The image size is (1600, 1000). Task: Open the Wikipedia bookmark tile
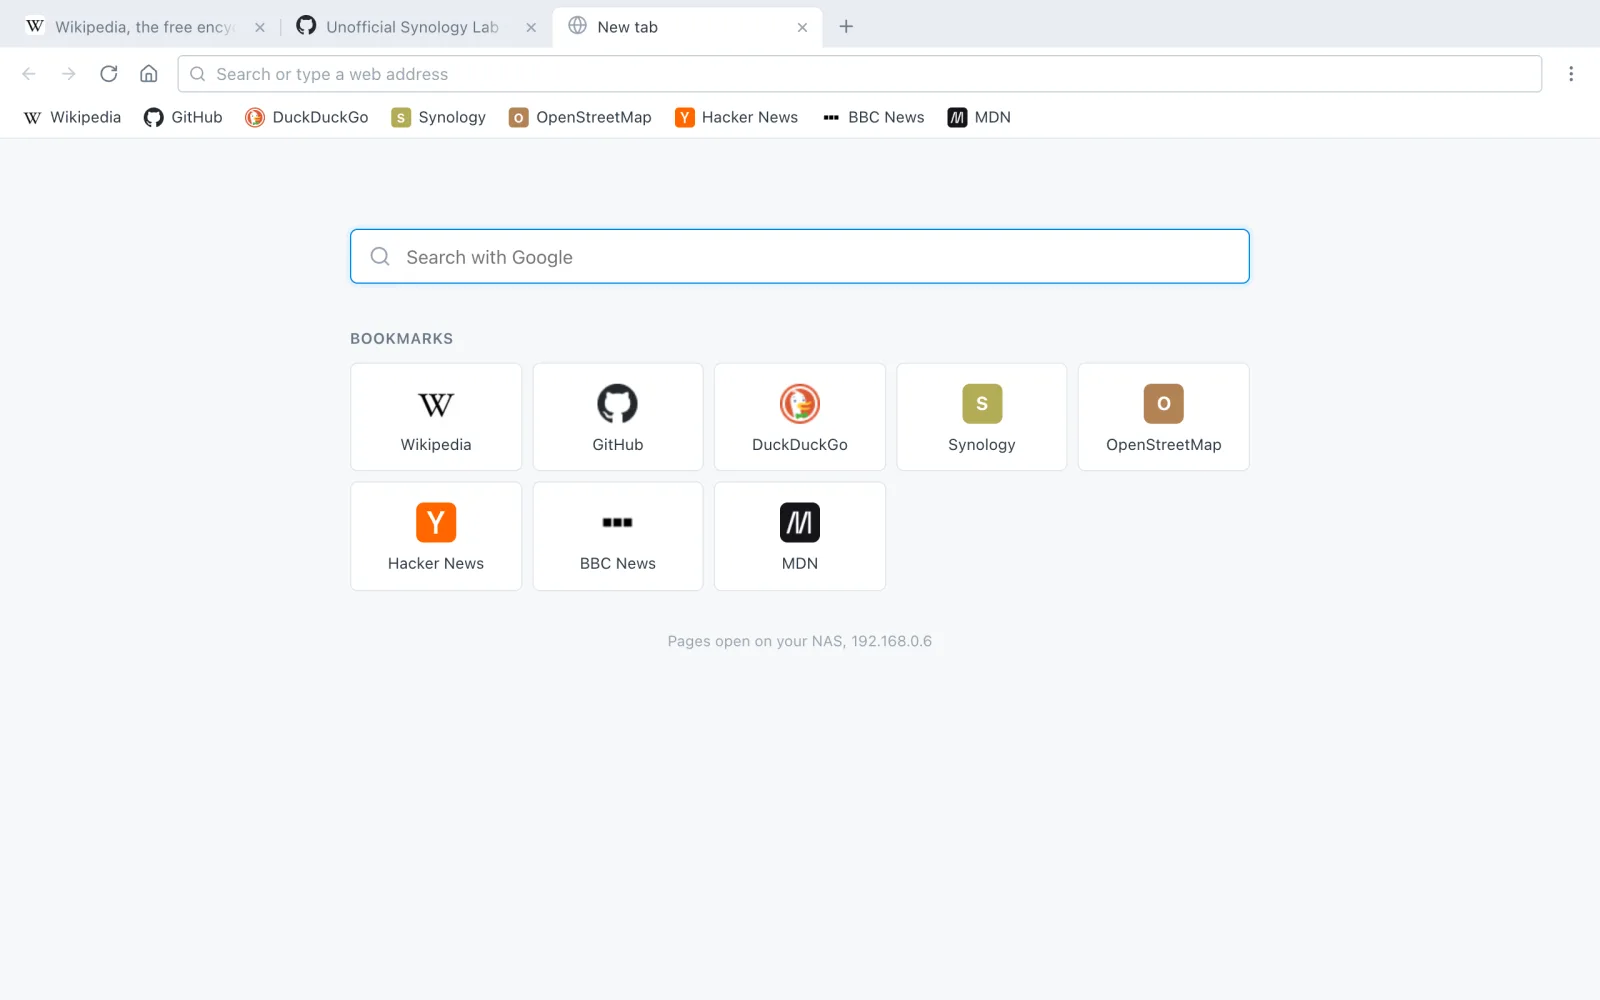pyautogui.click(x=436, y=417)
